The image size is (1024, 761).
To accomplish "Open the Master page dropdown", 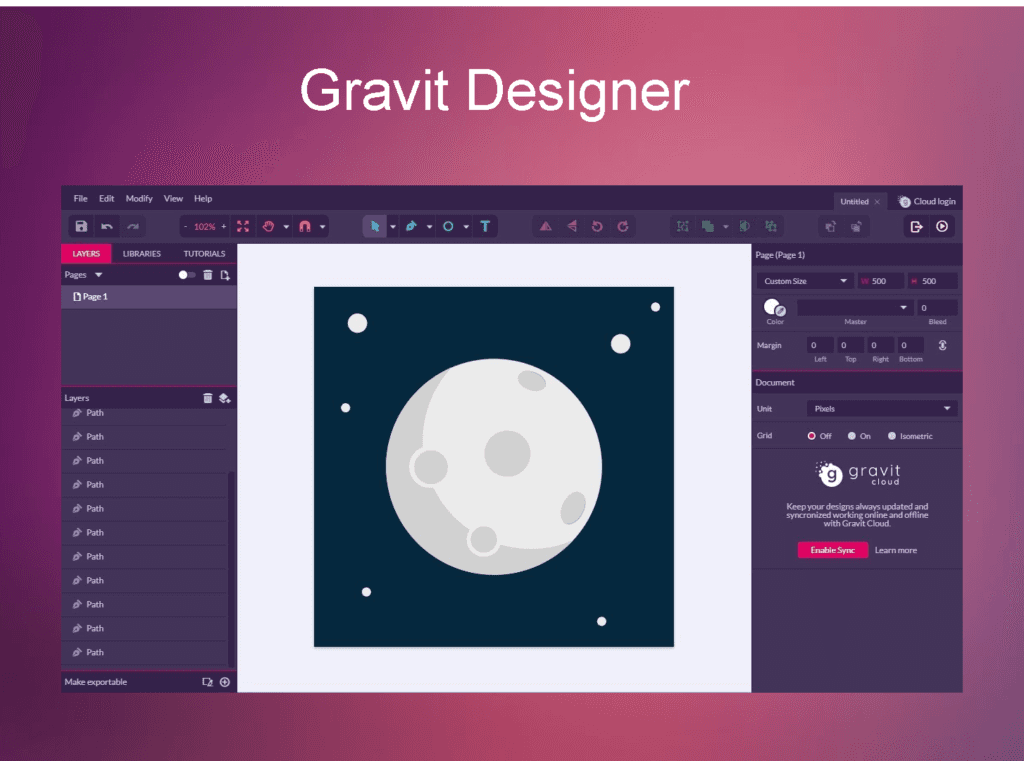I will point(854,308).
